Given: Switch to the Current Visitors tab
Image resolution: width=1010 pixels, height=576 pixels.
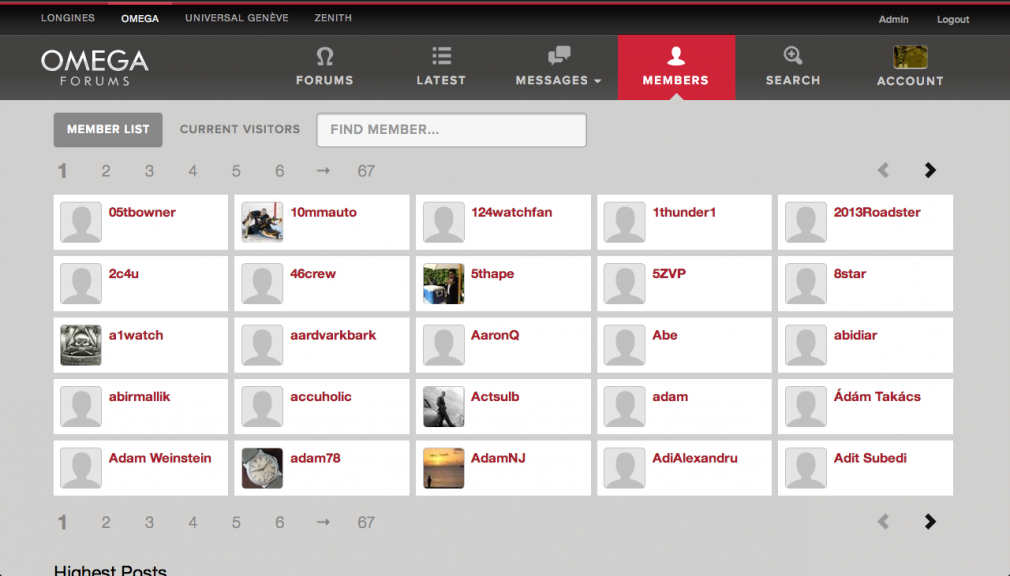Looking at the screenshot, I should pos(239,129).
